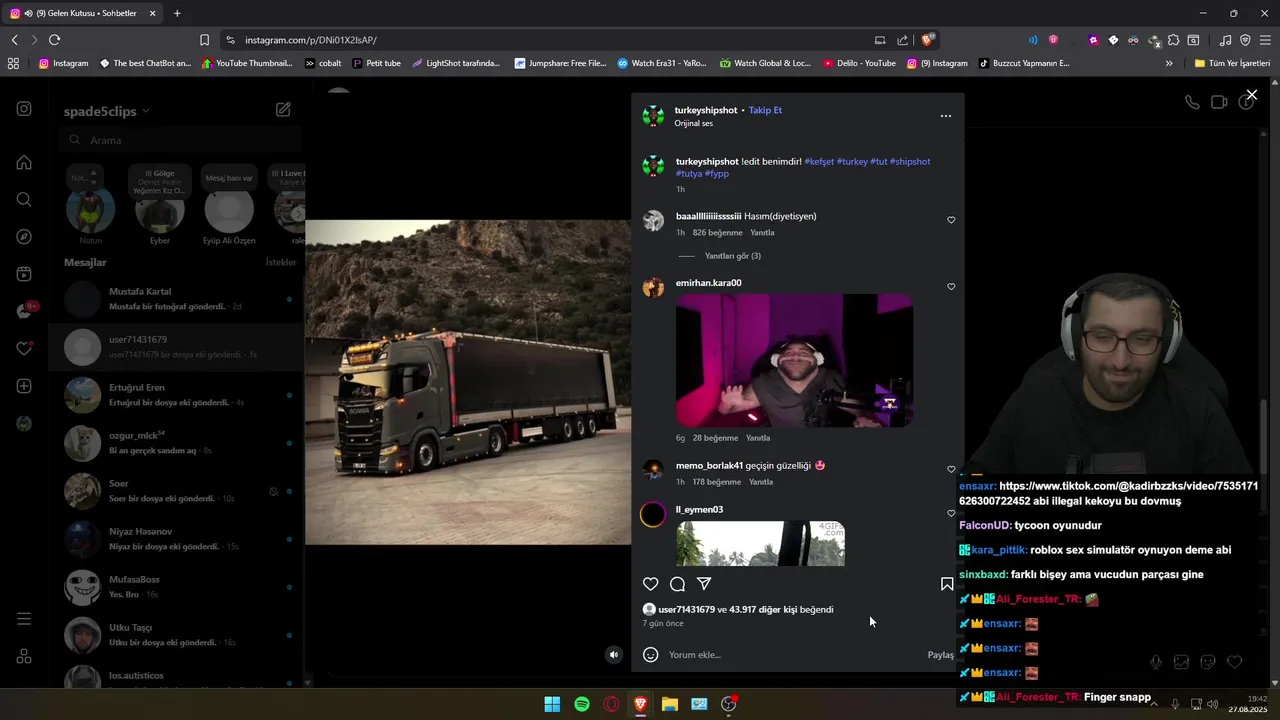Close the post modal with X

1251,95
